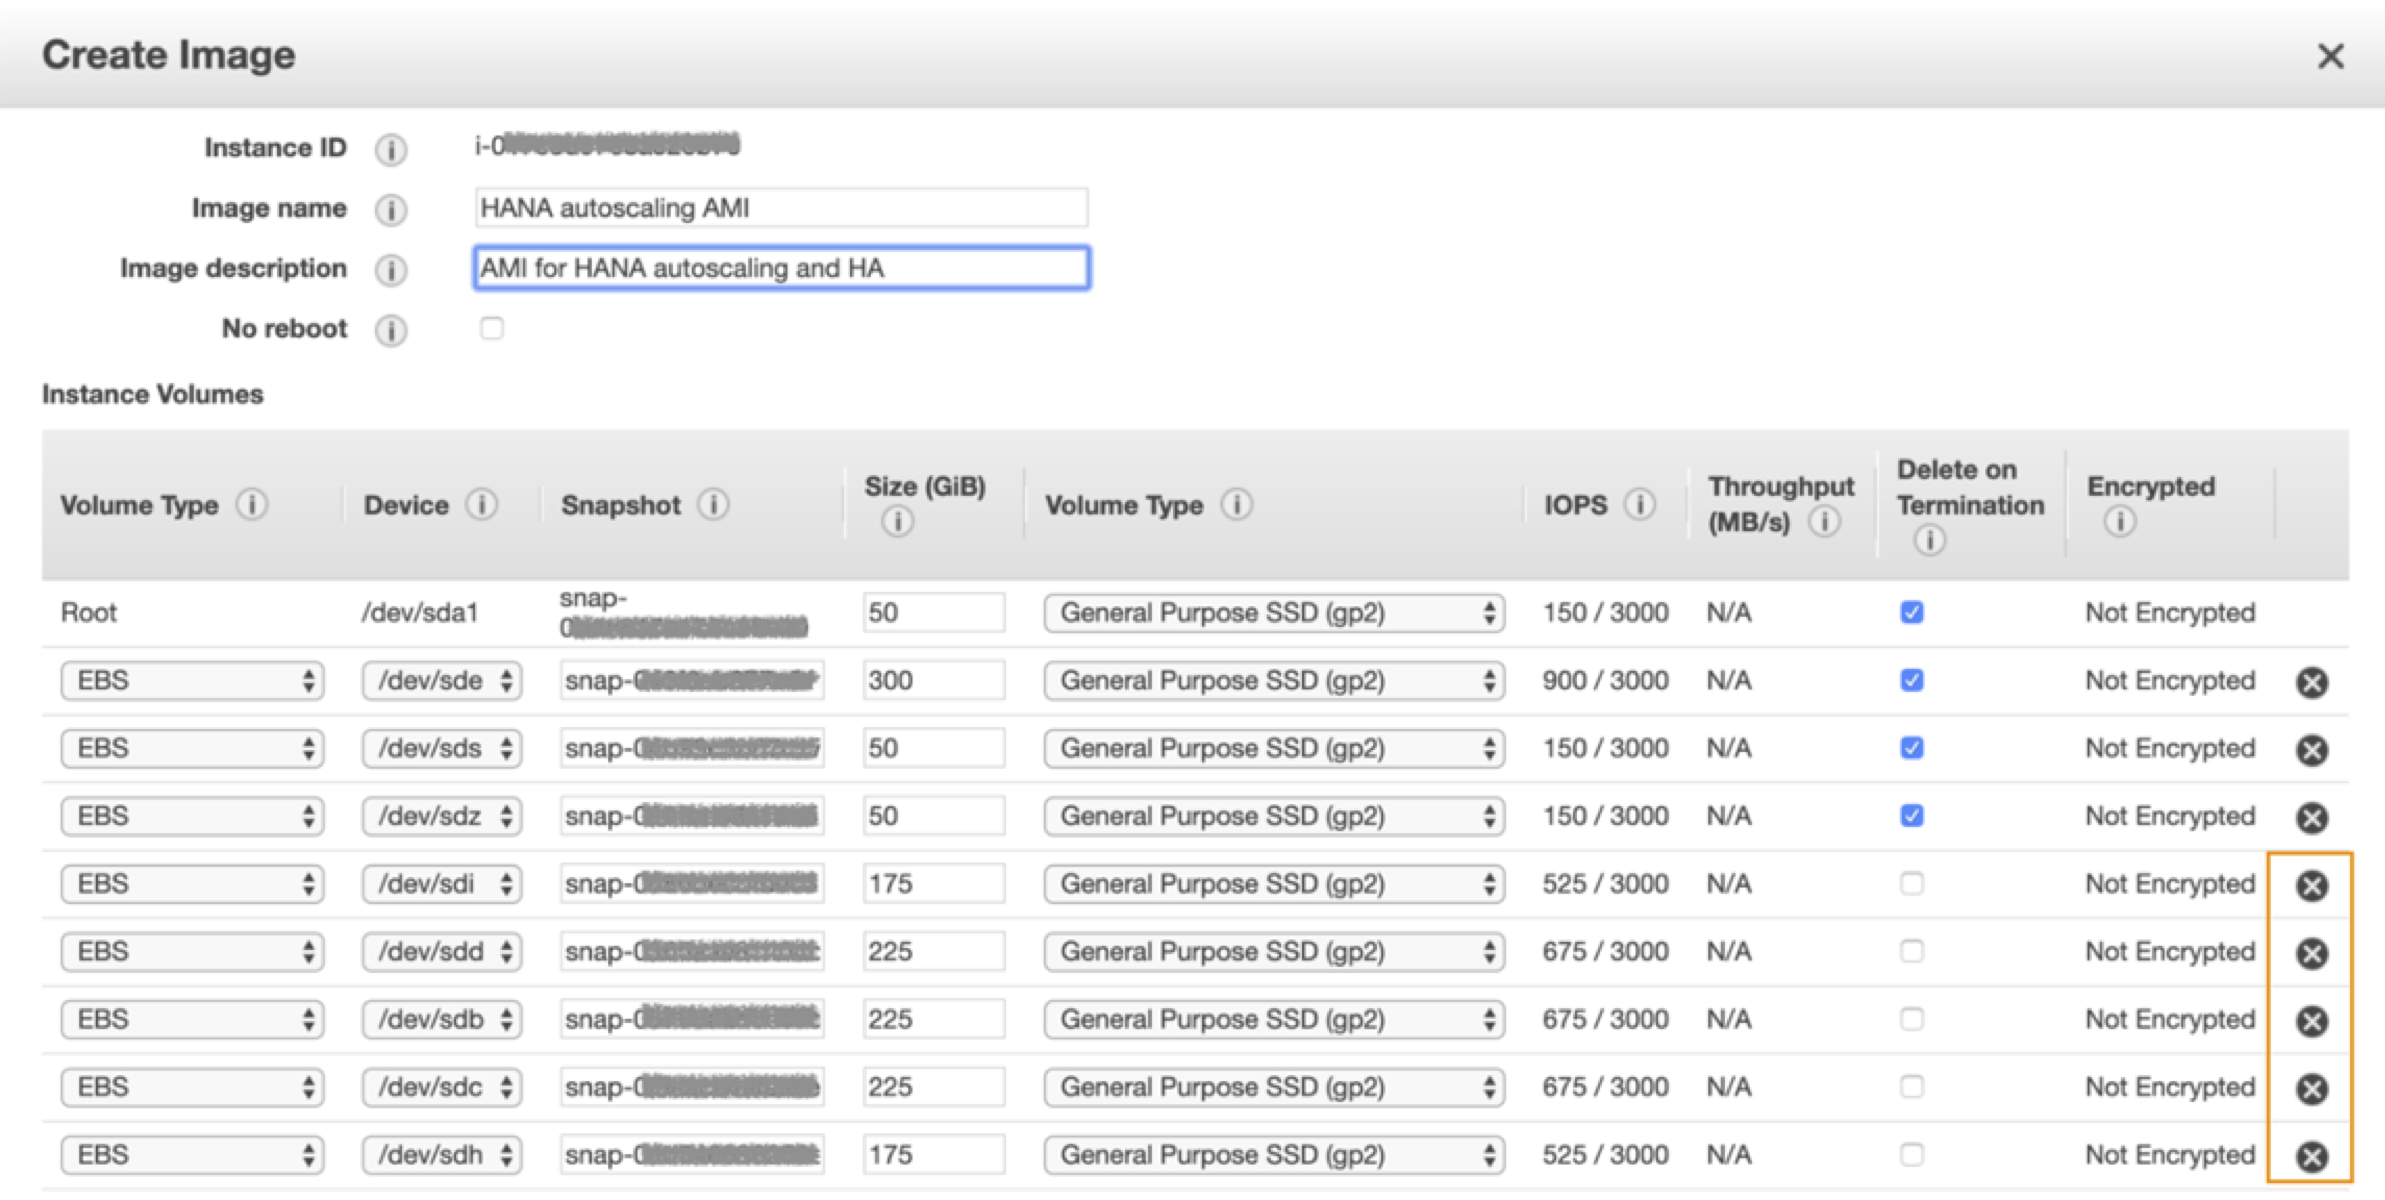2385x1200 pixels.
Task: Show info for Image description field
Action: pyautogui.click(x=390, y=270)
